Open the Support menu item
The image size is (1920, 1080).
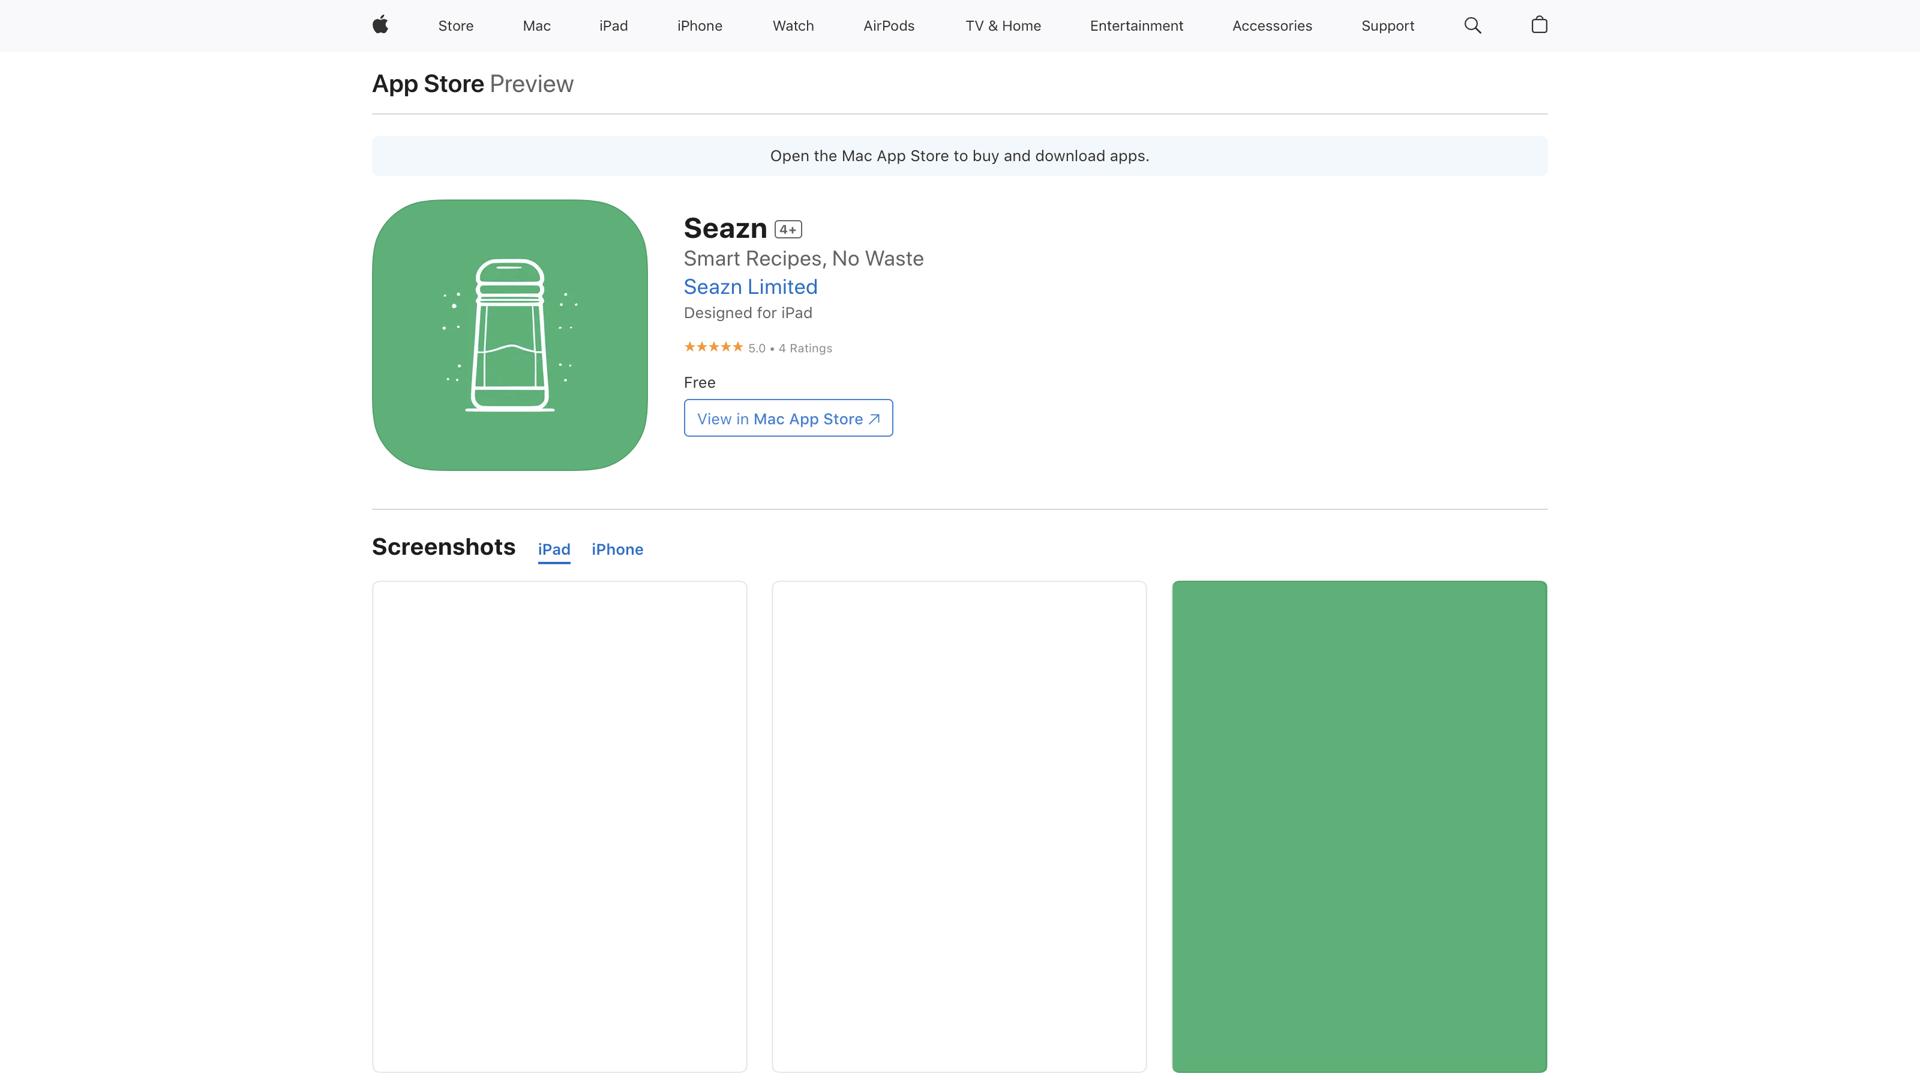click(1387, 26)
